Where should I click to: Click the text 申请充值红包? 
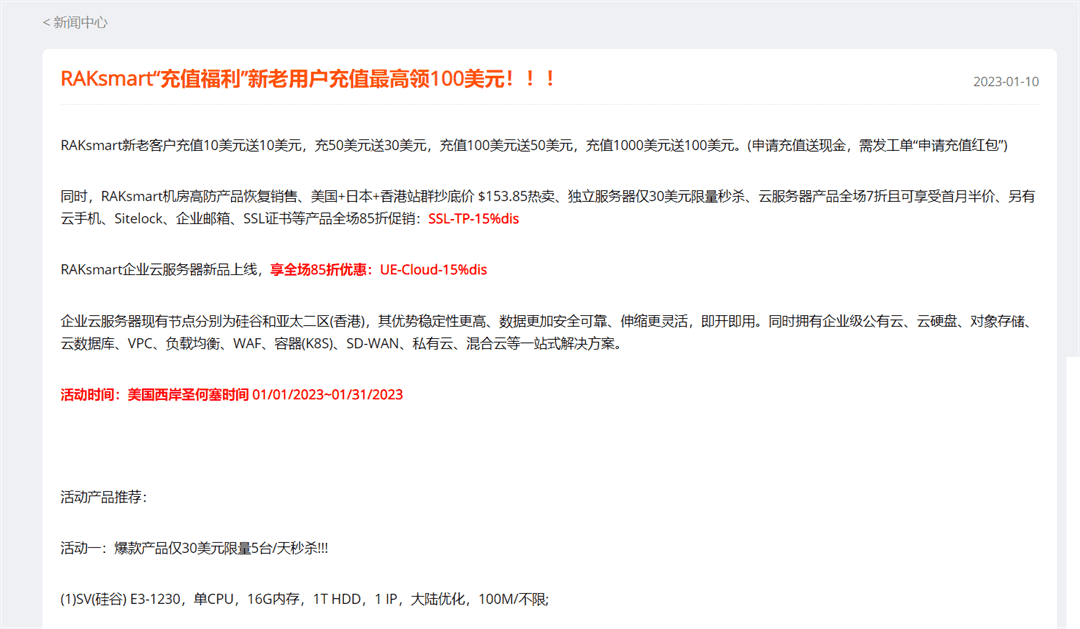click(959, 145)
